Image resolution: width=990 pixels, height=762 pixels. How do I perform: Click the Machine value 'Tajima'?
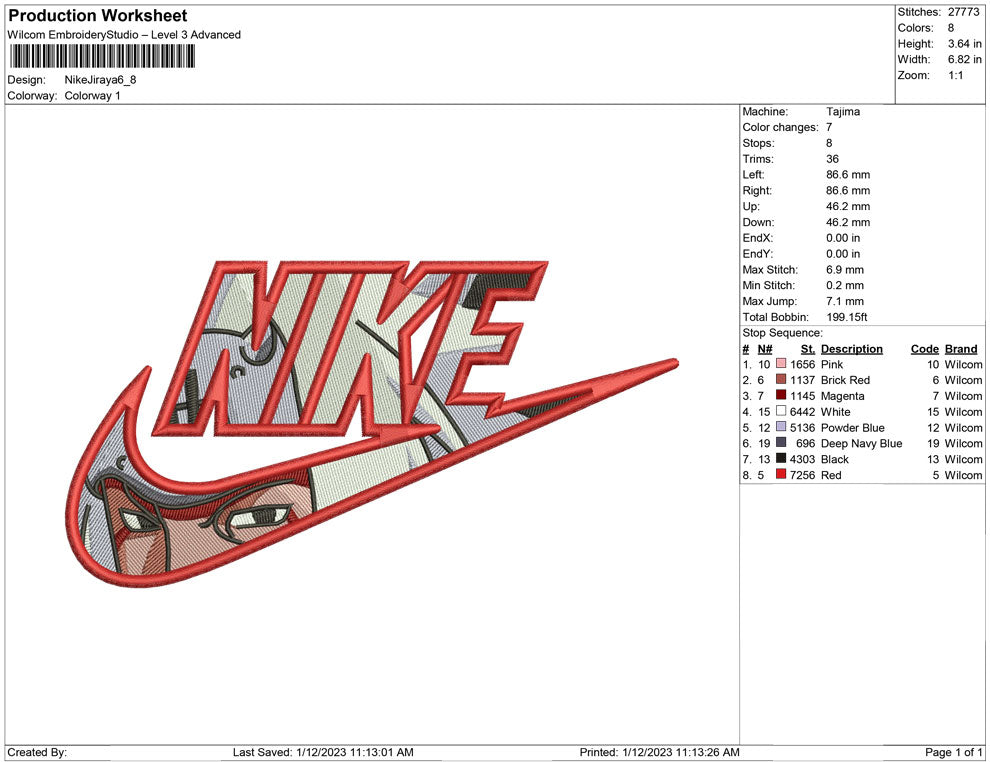(x=843, y=111)
